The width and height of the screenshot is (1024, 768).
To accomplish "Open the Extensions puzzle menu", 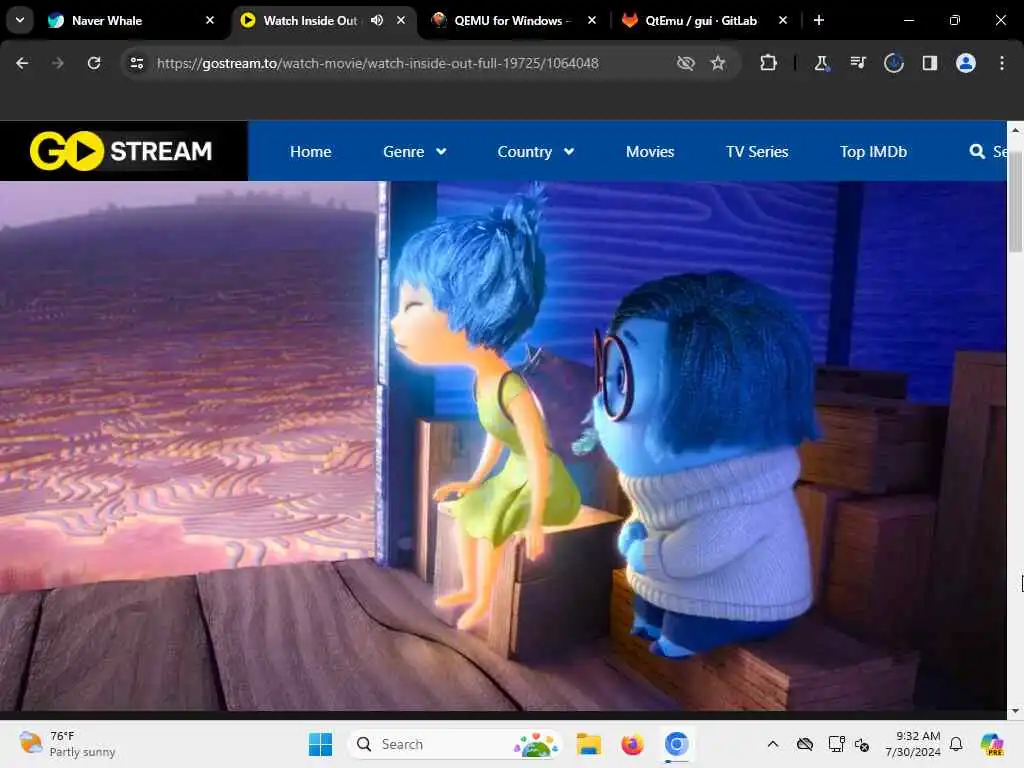I will (x=769, y=63).
